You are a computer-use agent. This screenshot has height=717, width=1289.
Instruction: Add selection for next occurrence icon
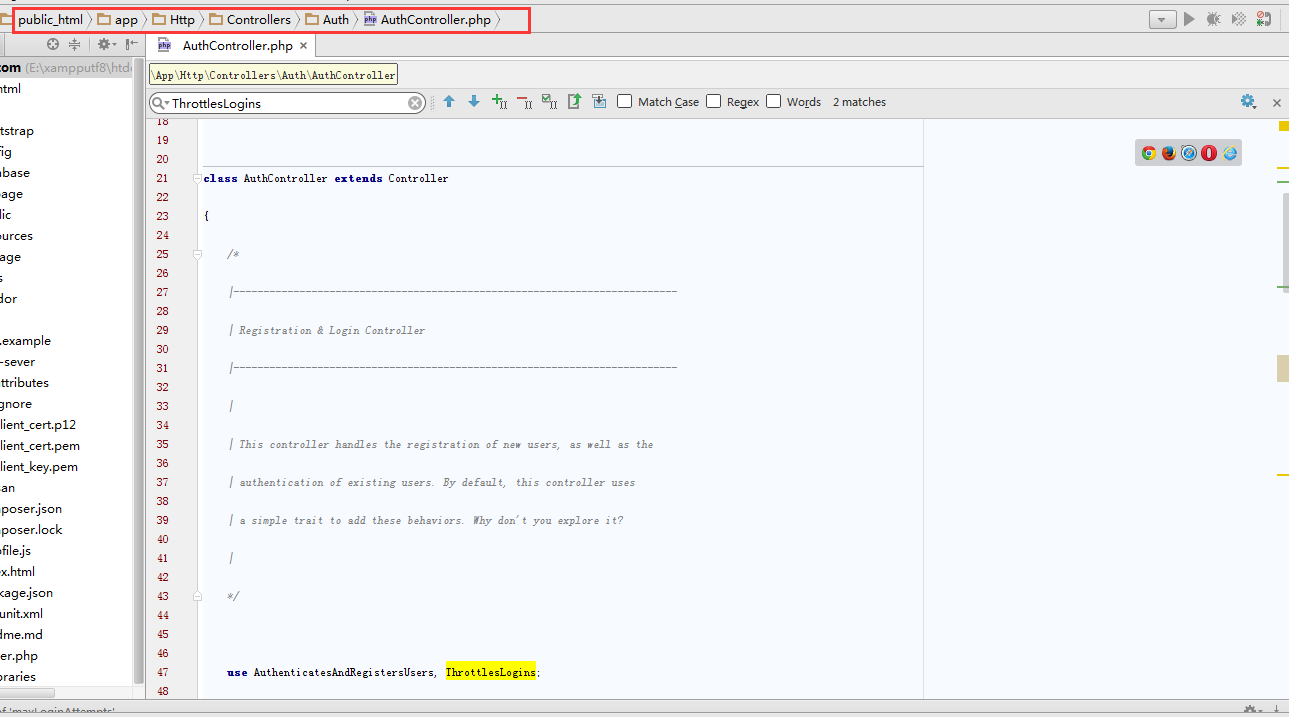click(500, 101)
